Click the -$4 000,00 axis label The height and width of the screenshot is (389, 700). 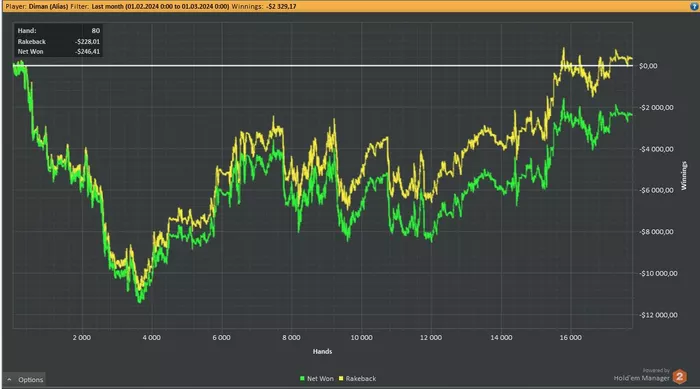(x=656, y=149)
